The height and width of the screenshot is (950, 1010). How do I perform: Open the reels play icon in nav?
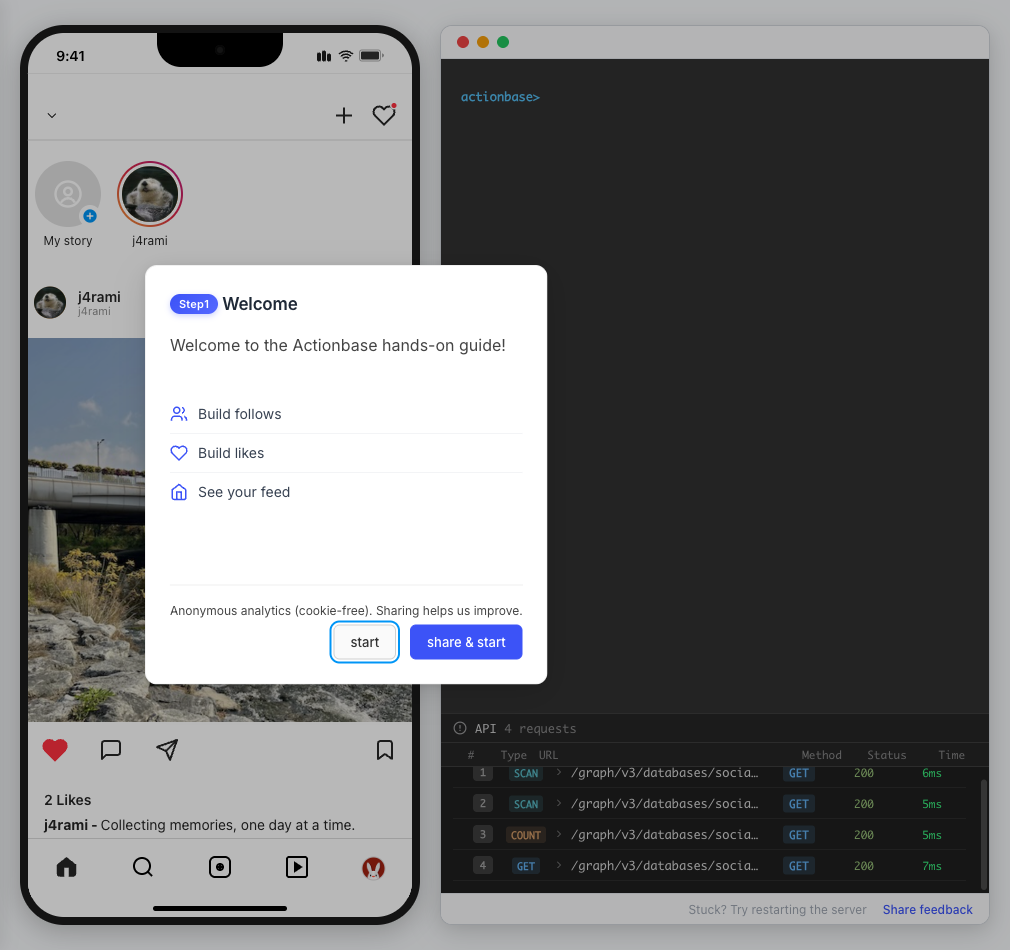click(x=297, y=867)
